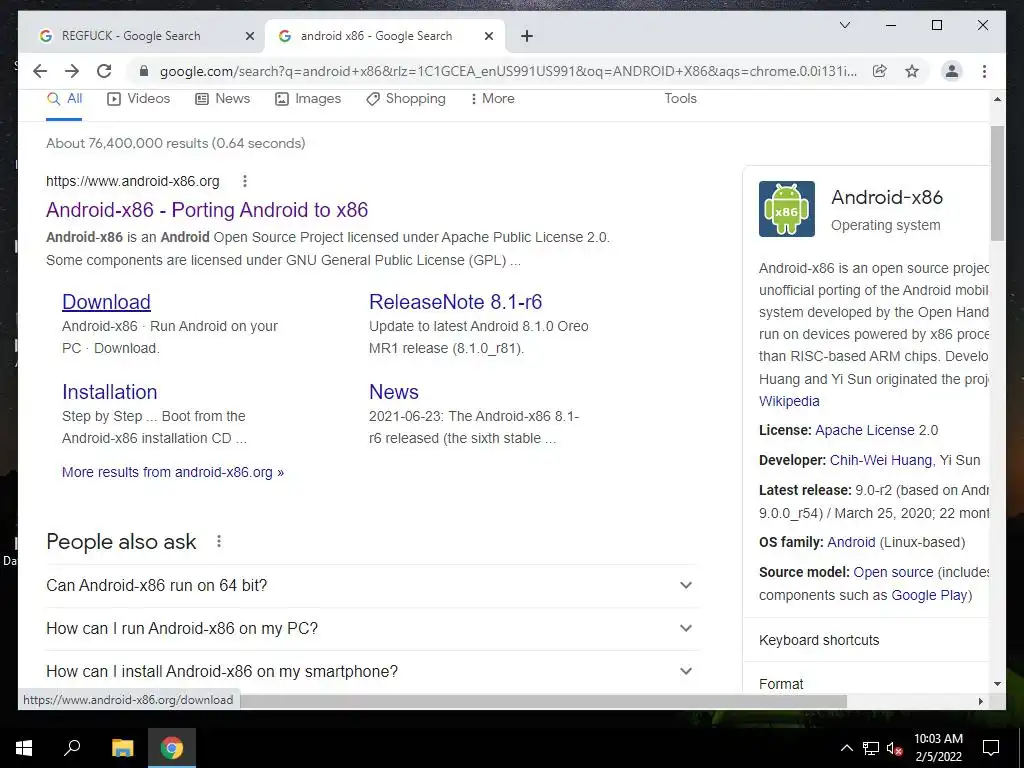Image resolution: width=1024 pixels, height=768 pixels.
Task: Click the vertical page scrollbar thumb
Action: pyautogui.click(x=997, y=184)
